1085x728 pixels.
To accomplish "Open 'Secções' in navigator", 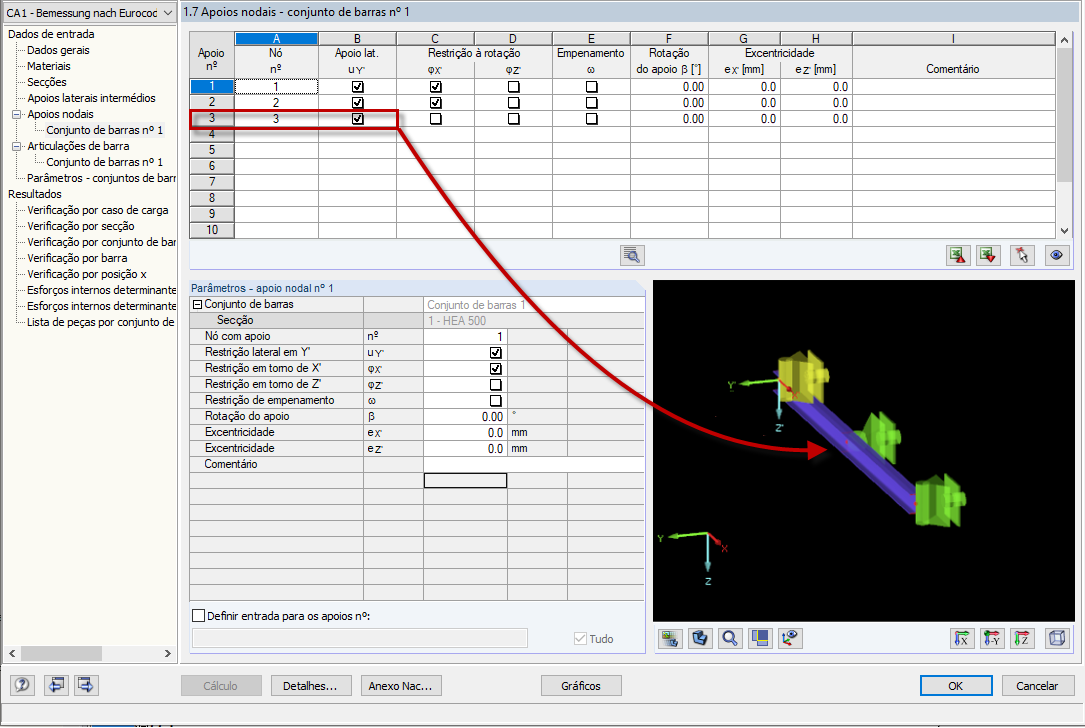I will [x=47, y=82].
